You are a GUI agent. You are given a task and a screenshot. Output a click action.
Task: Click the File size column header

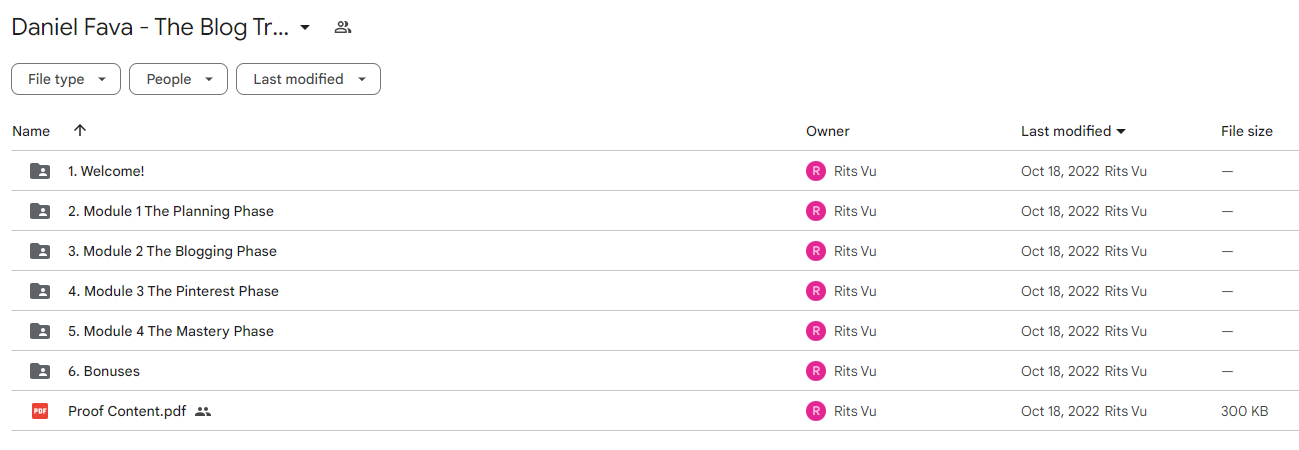pos(1247,131)
